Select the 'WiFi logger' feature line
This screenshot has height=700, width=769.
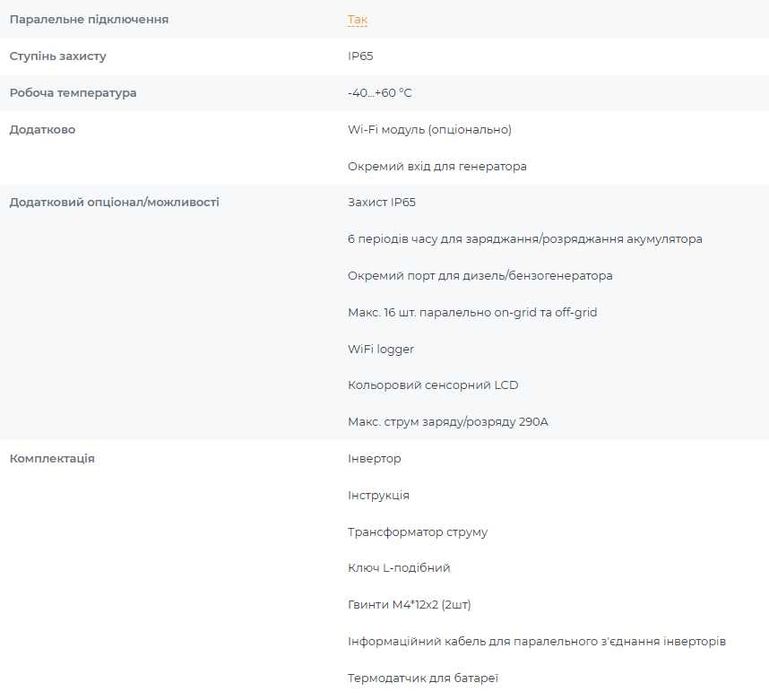click(x=381, y=349)
